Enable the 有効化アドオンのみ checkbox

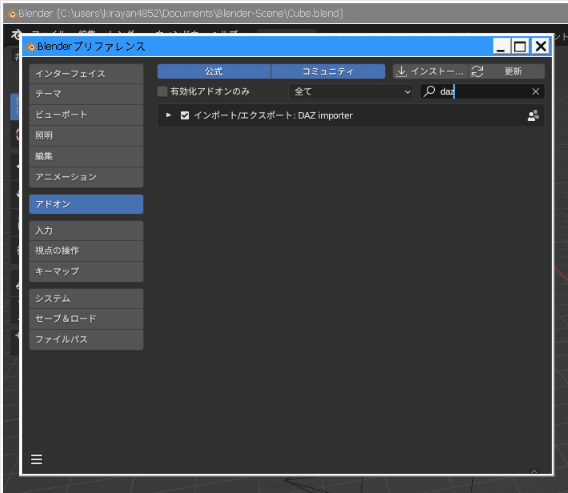[x=162, y=91]
